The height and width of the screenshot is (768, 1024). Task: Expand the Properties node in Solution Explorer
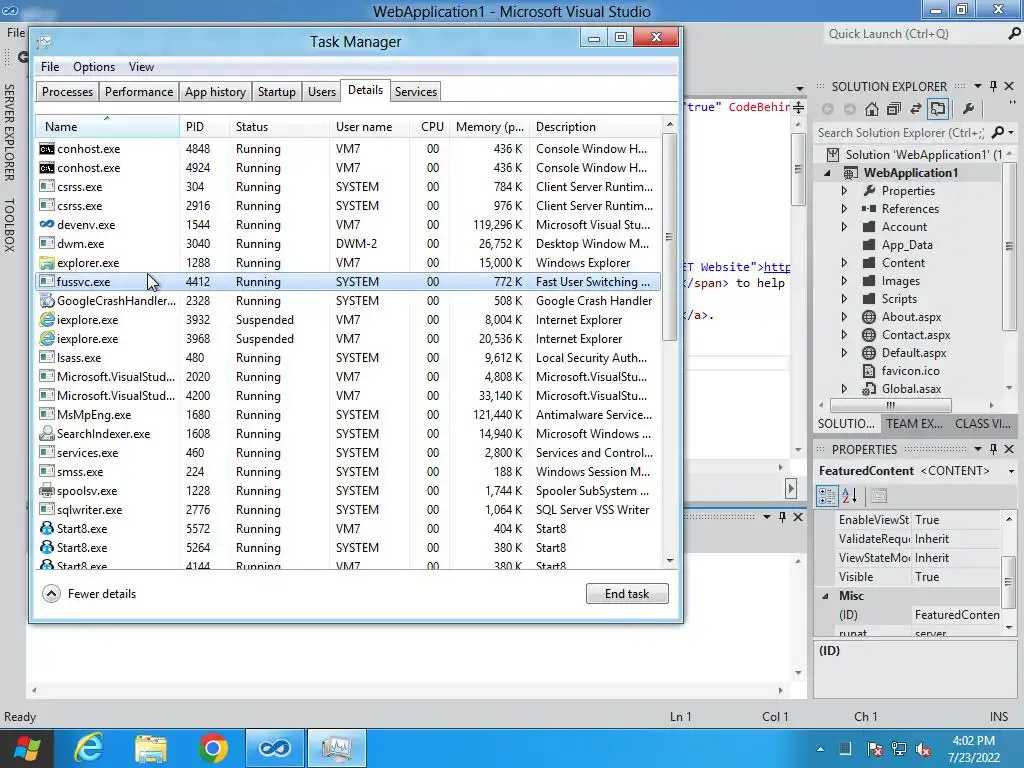point(844,191)
